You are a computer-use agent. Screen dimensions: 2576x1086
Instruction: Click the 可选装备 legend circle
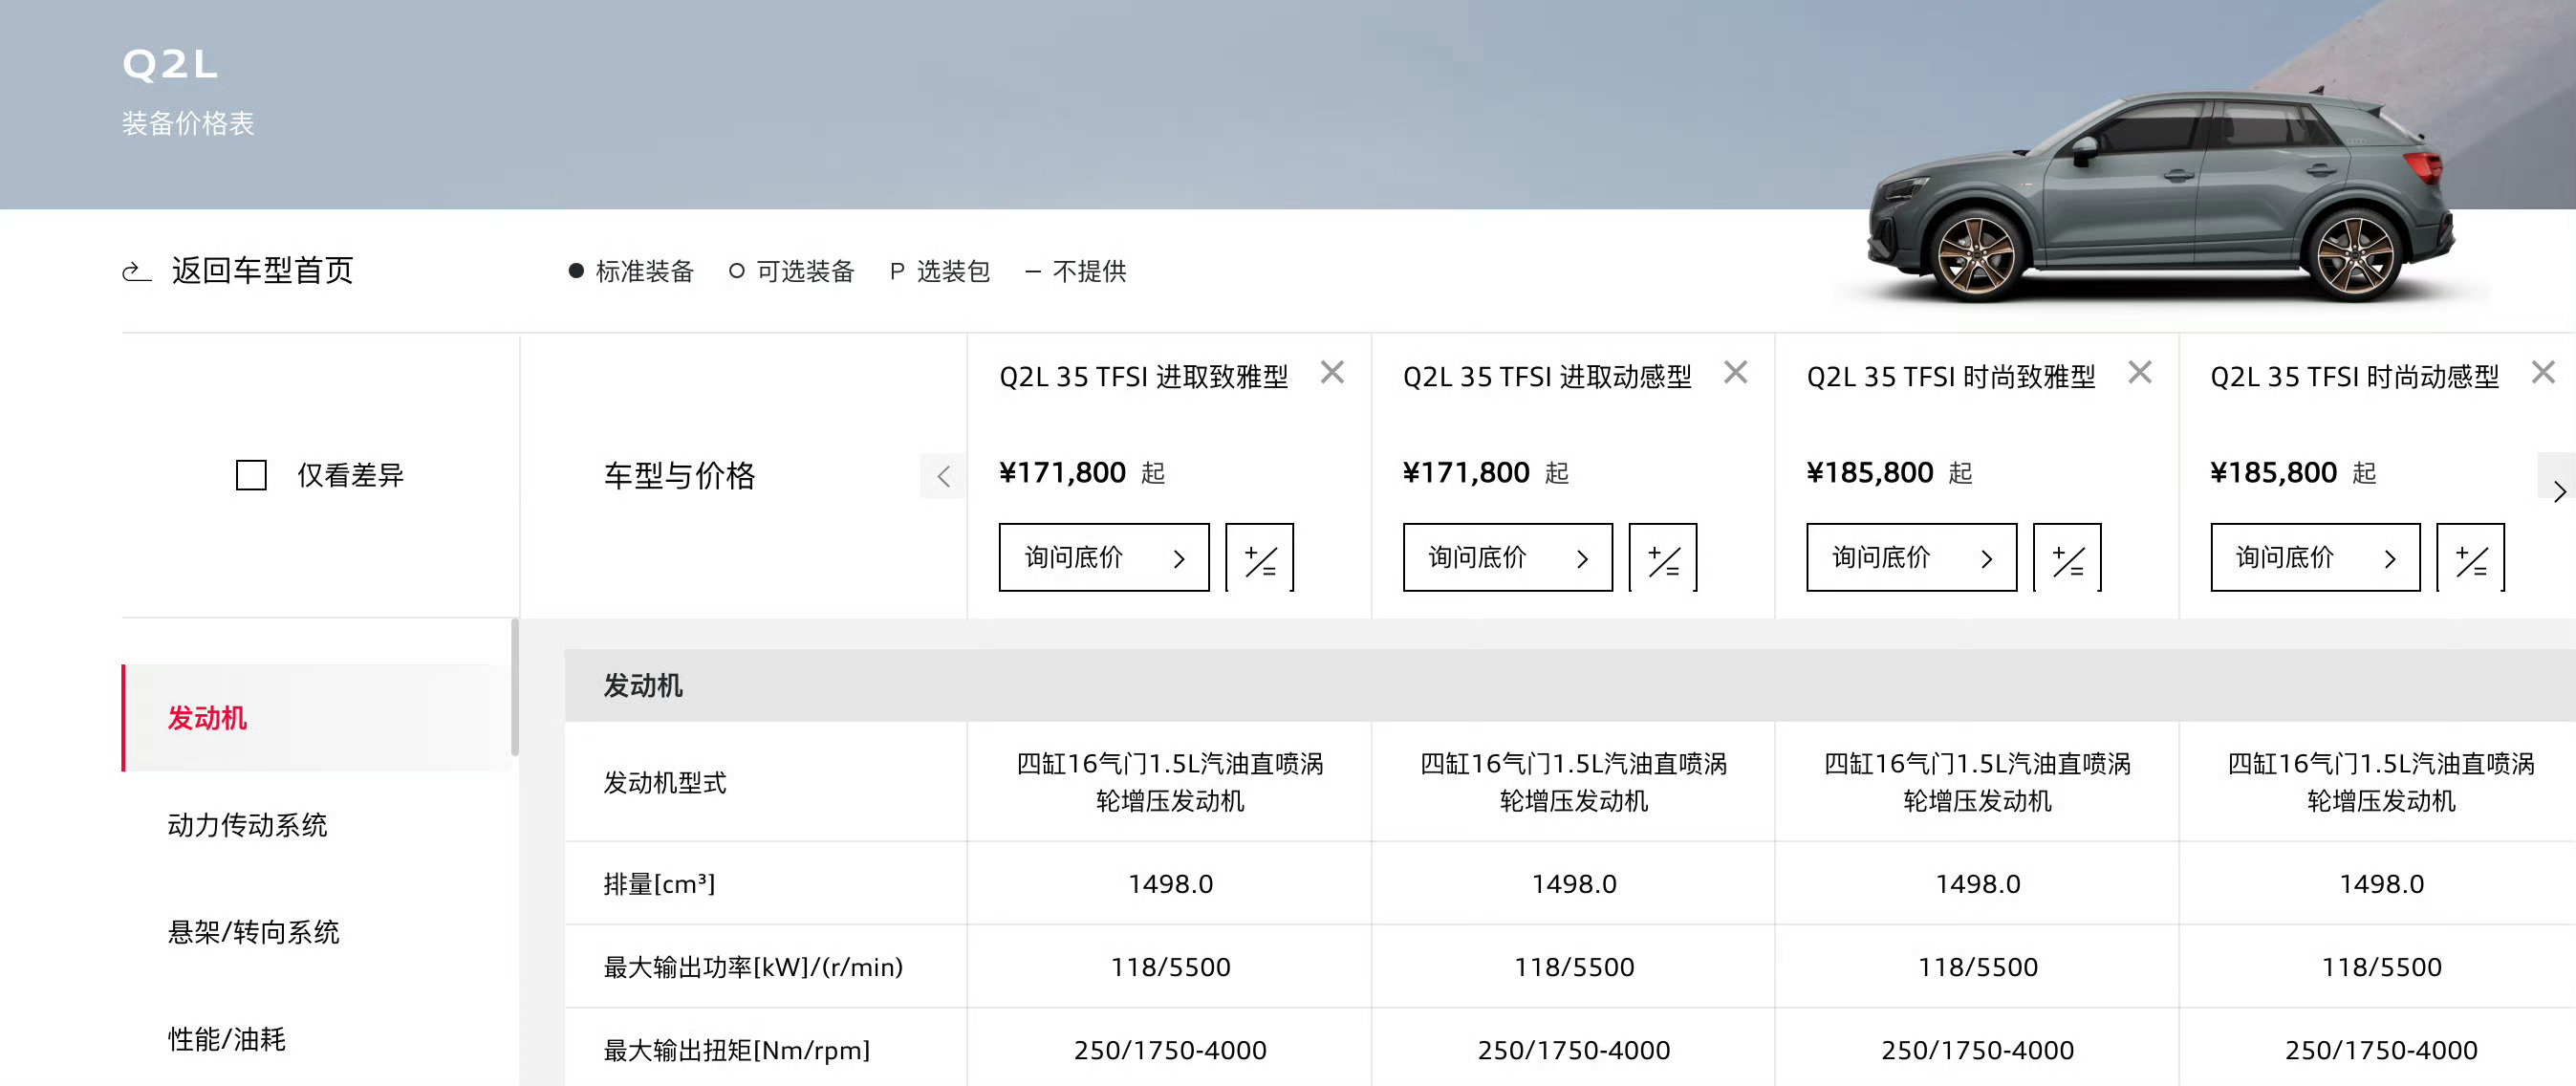click(x=737, y=271)
